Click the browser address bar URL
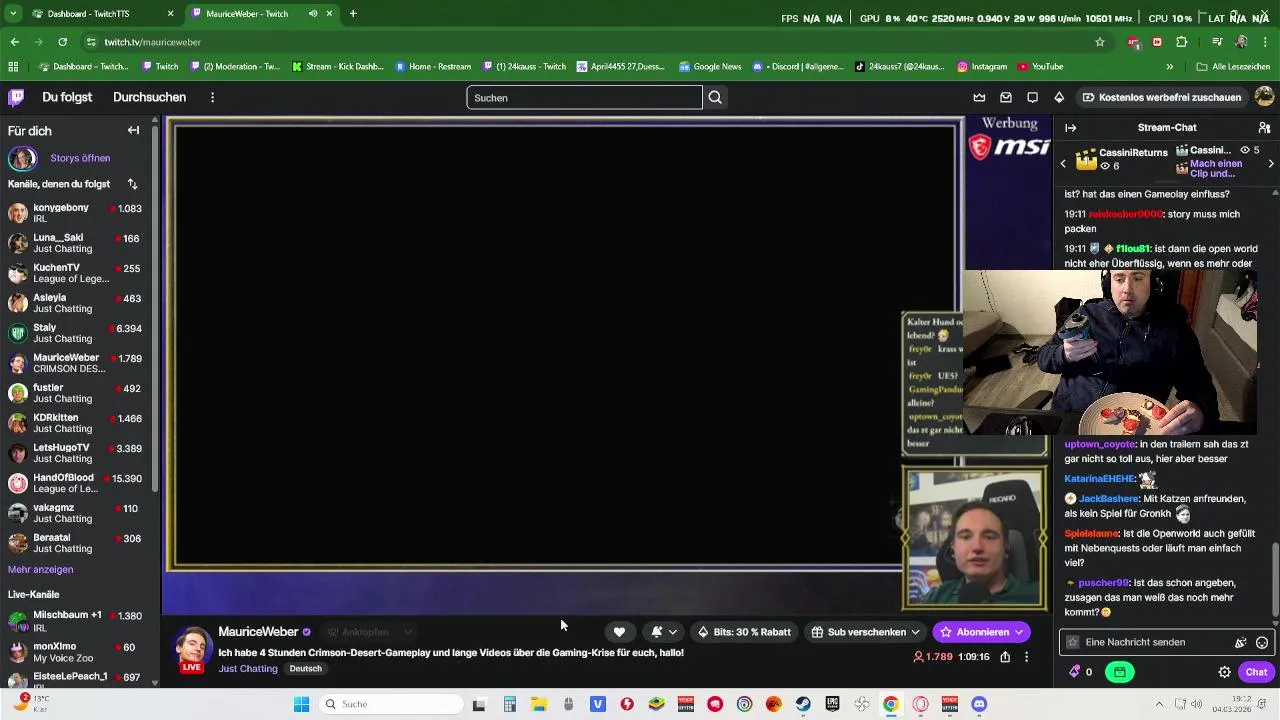1280x720 pixels. [x=153, y=42]
